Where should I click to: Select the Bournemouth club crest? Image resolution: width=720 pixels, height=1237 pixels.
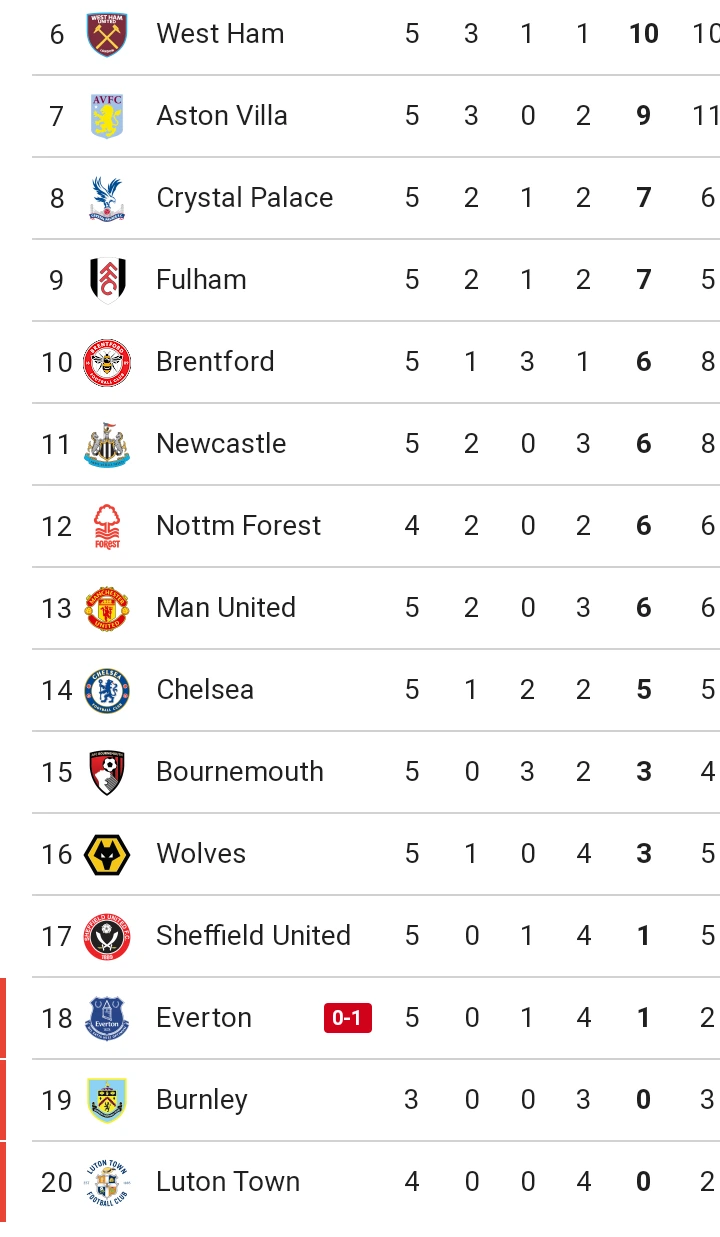pyautogui.click(x=107, y=772)
